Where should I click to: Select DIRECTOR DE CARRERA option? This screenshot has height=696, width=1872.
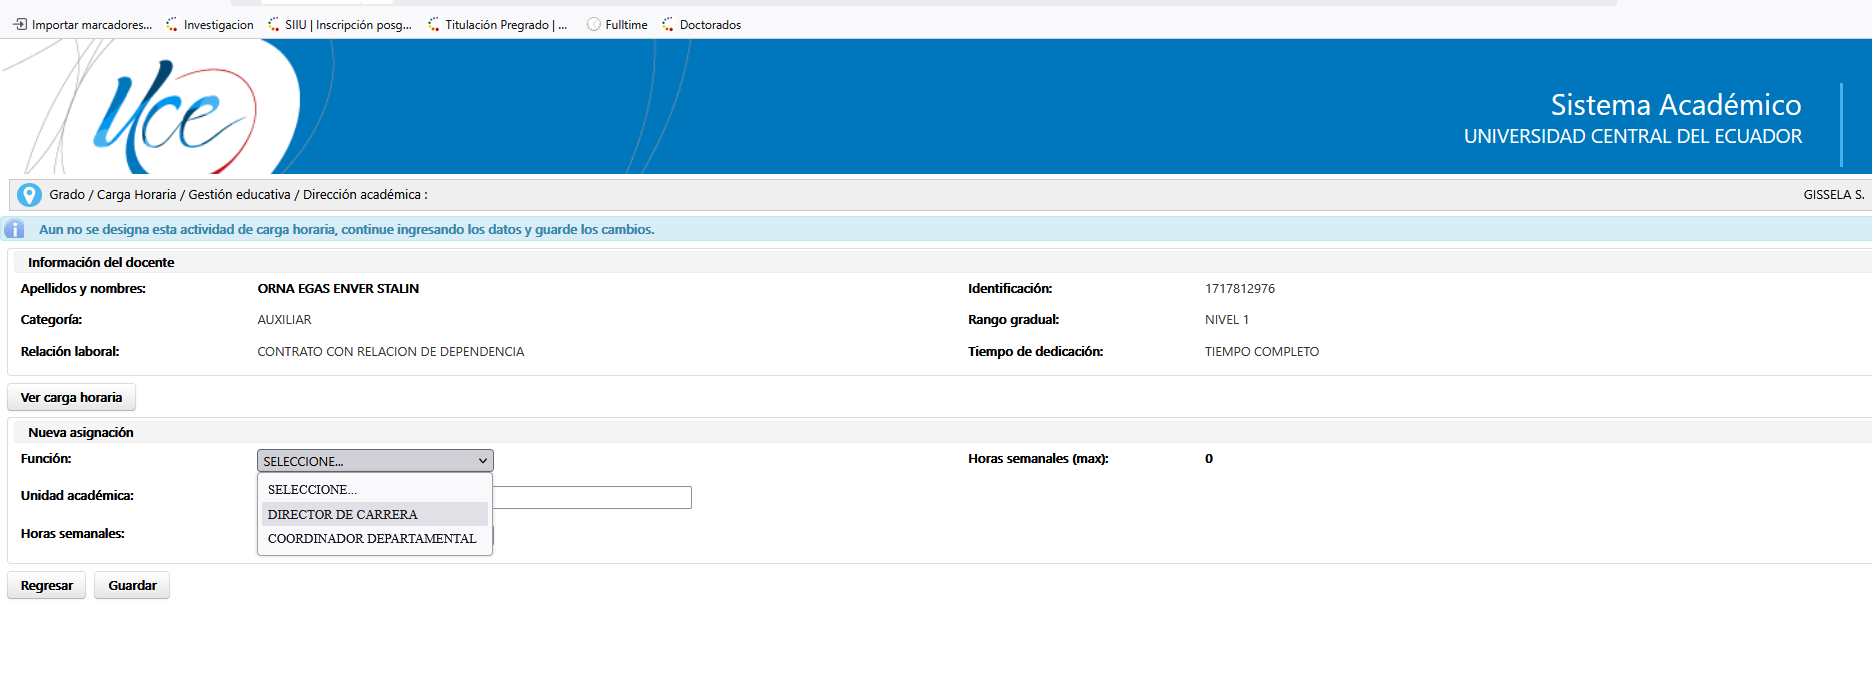pos(375,514)
